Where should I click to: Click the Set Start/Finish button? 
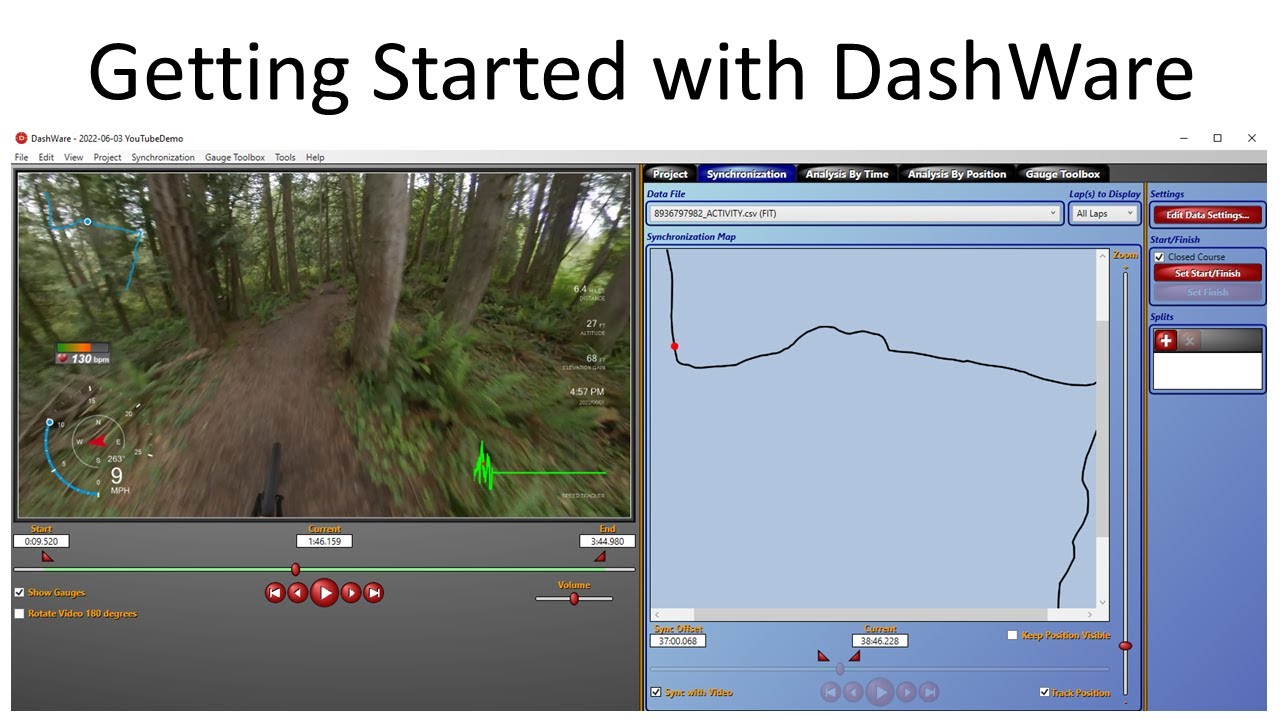point(1207,273)
